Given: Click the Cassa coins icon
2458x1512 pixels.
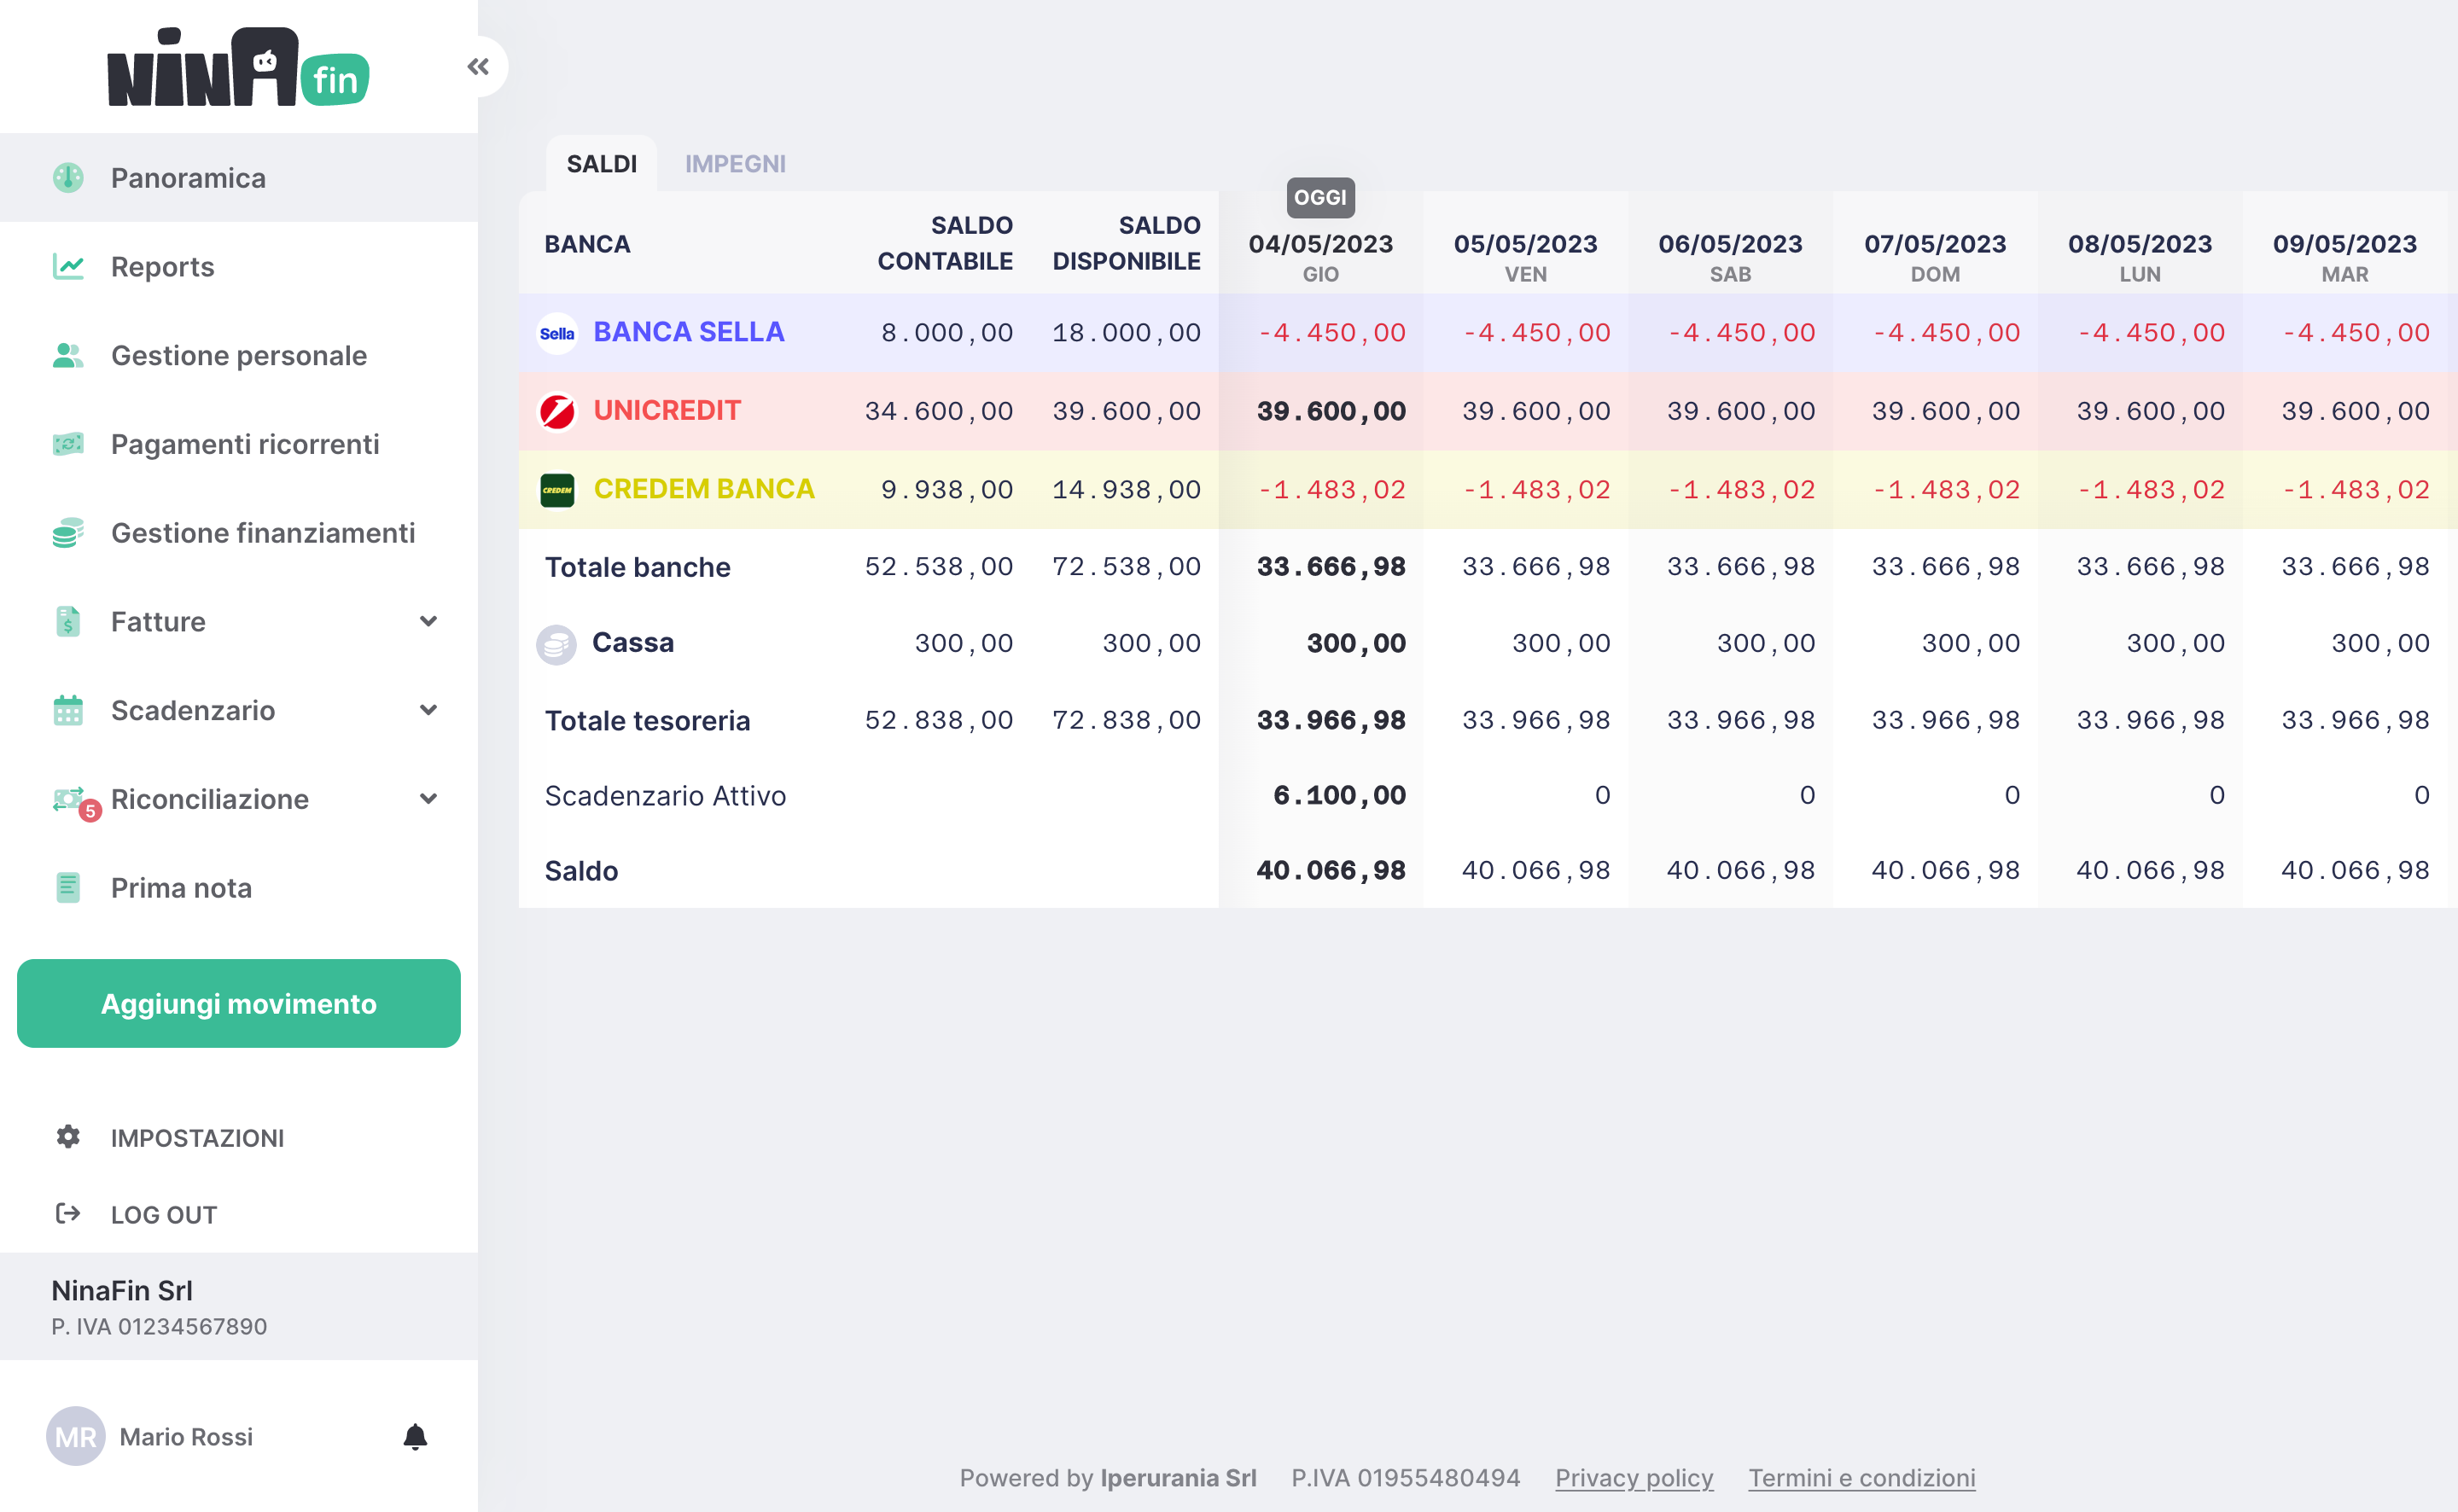Looking at the screenshot, I should [556, 644].
